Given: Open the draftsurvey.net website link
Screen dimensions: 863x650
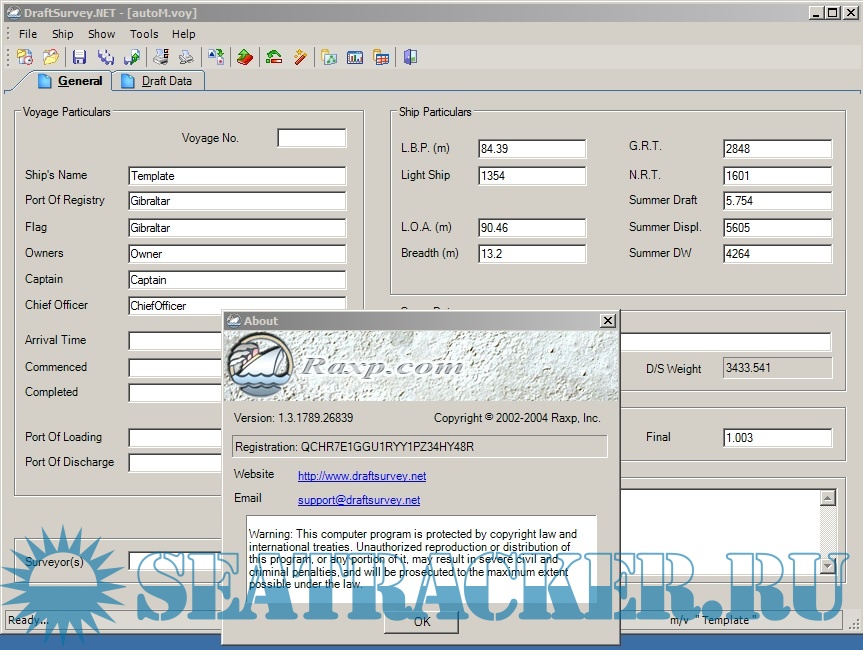Looking at the screenshot, I should click(x=362, y=476).
